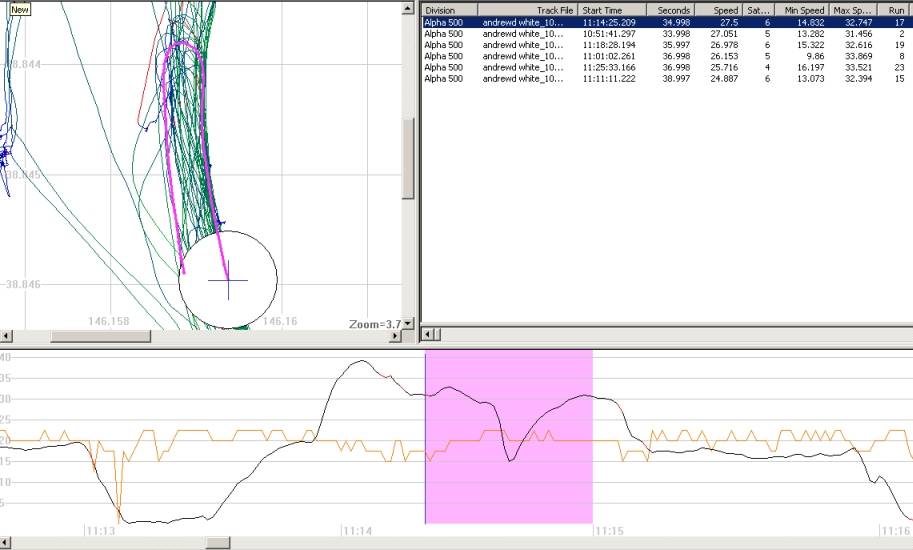Click the map's vertical scrollbar down arrow
Viewport: 913px width, 550px height.
pyautogui.click(x=408, y=322)
